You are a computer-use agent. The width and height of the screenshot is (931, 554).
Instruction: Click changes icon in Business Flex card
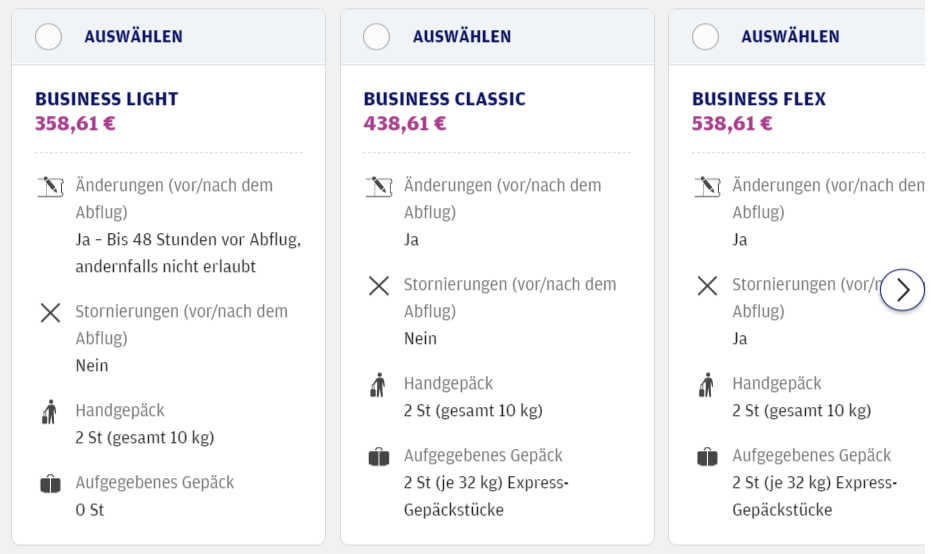click(x=707, y=186)
